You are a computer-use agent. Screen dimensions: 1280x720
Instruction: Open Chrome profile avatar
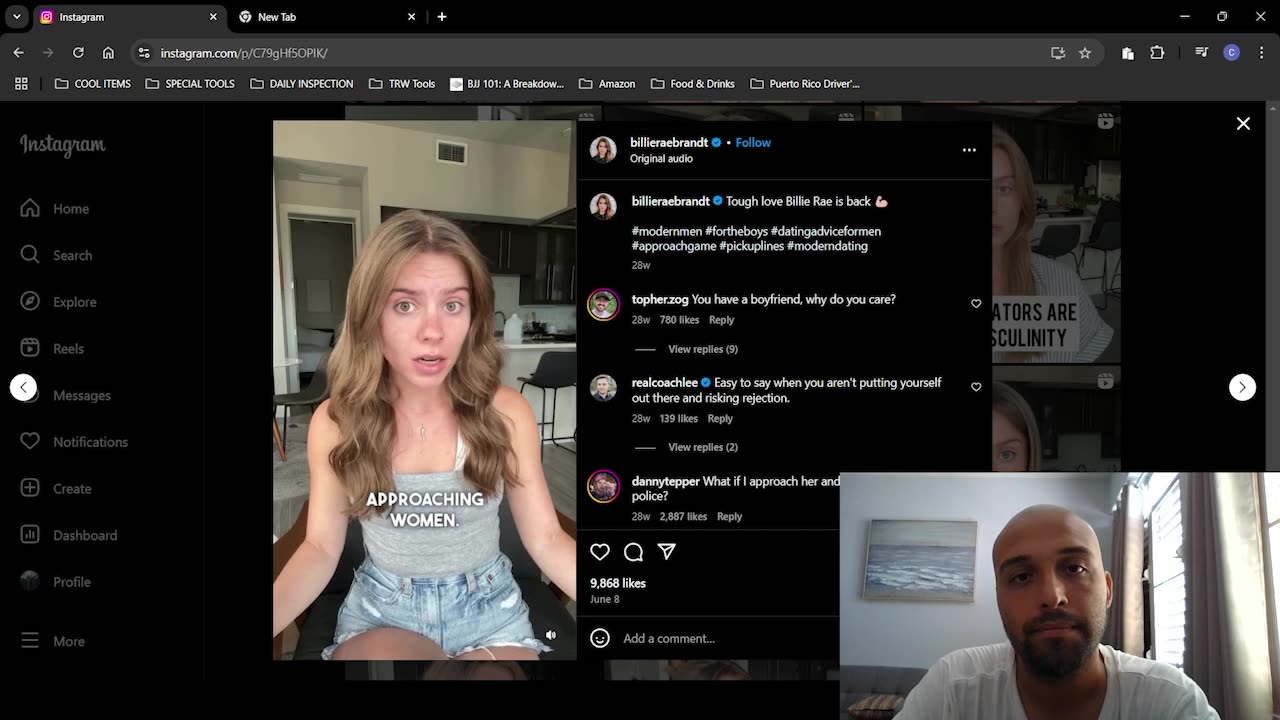(x=1232, y=53)
